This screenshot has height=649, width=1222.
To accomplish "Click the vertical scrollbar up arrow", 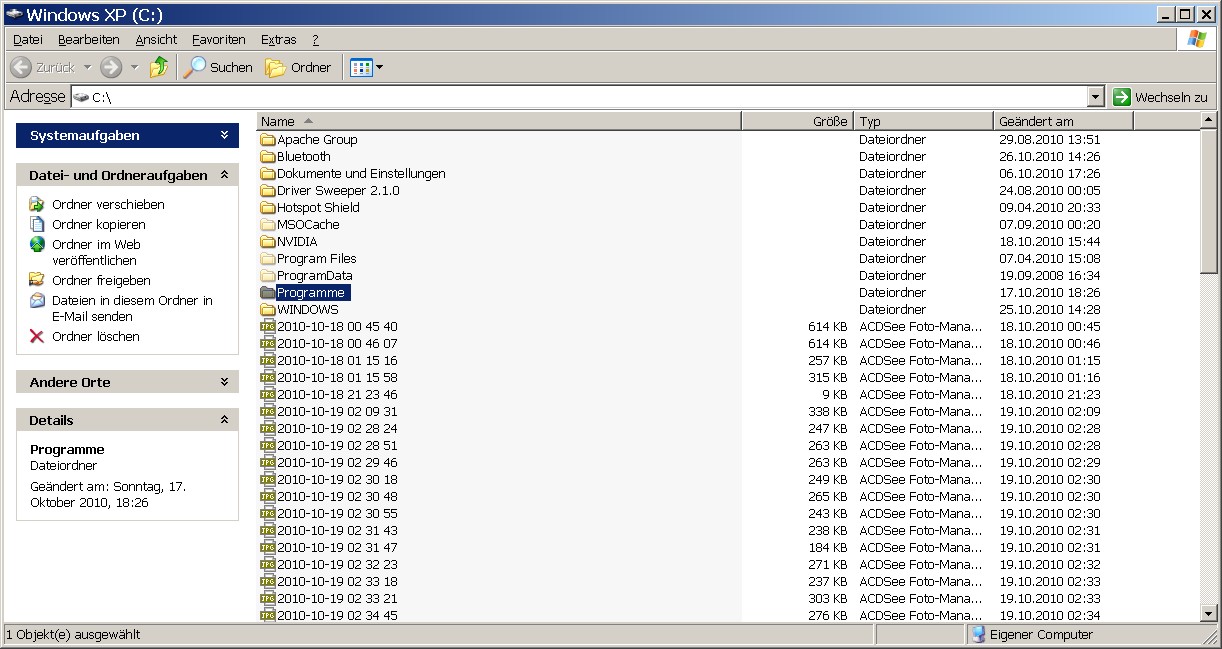I will [1209, 121].
